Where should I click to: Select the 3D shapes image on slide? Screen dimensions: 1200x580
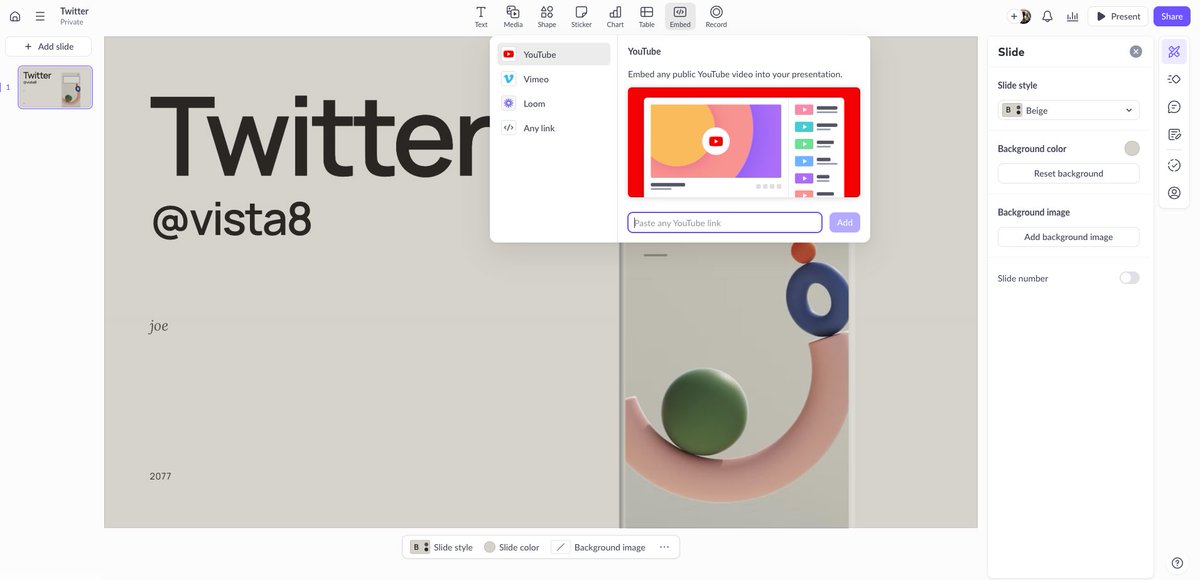735,385
